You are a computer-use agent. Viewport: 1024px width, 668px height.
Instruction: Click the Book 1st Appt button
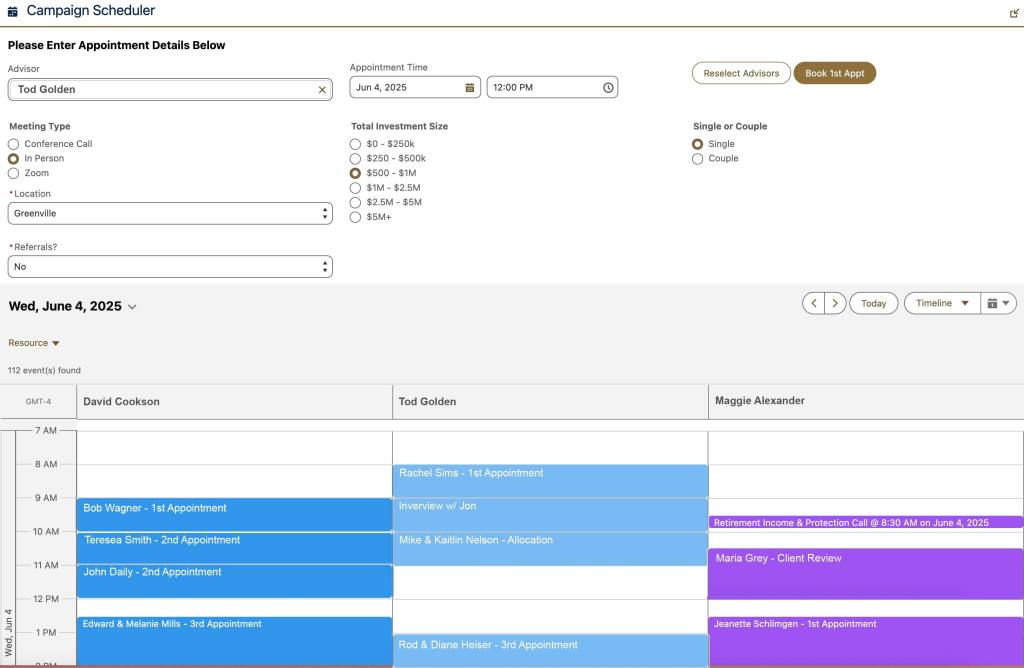(x=834, y=73)
